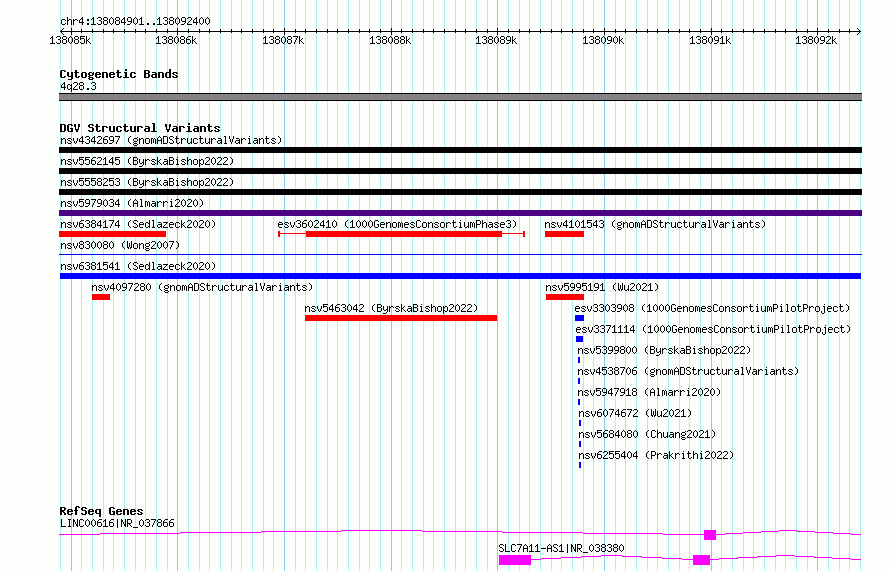The width and height of the screenshot is (890, 571).
Task: Select the red bar under nsv4101543
Action: 564,234
